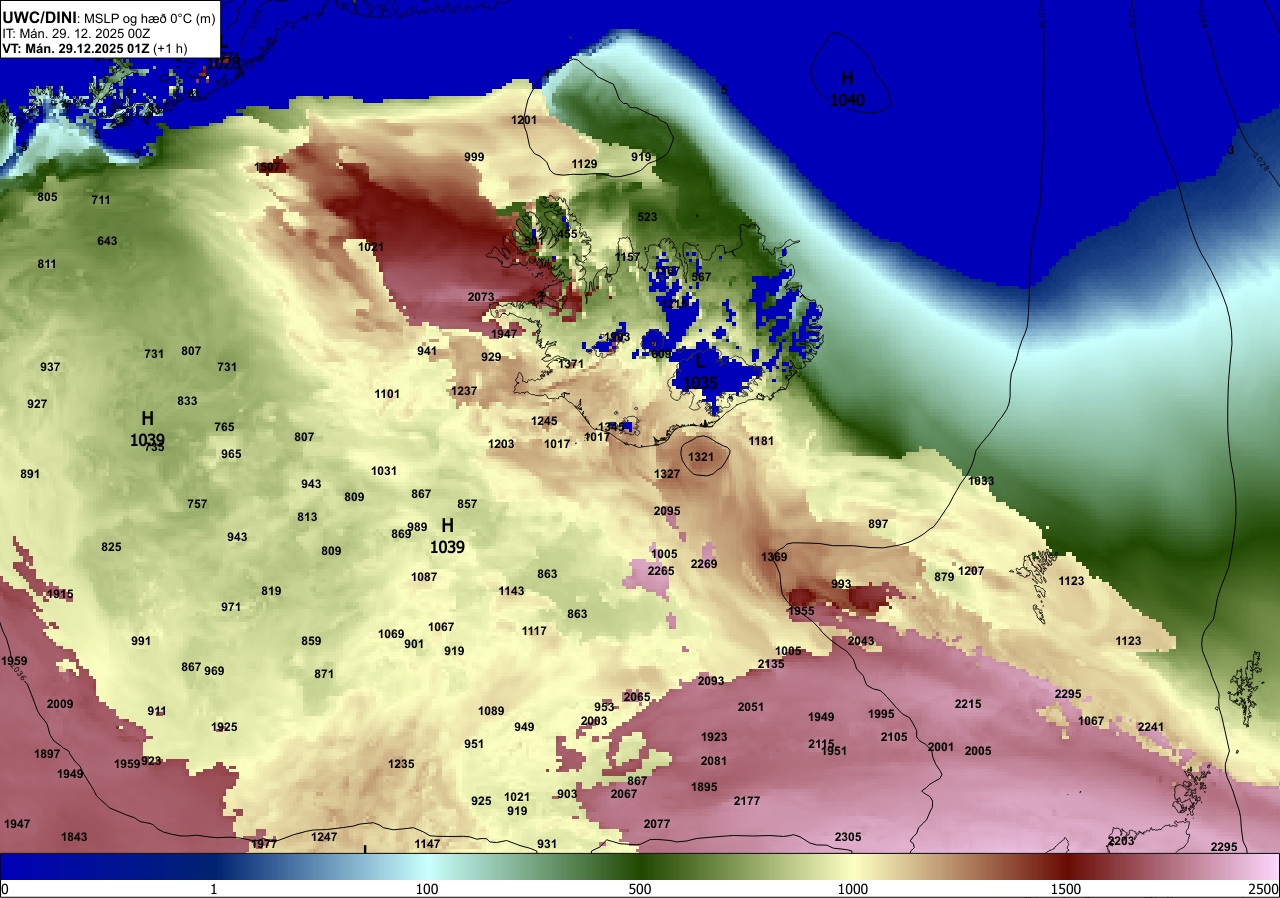Click the 1129 height value
The width and height of the screenshot is (1280, 898).
click(x=584, y=164)
